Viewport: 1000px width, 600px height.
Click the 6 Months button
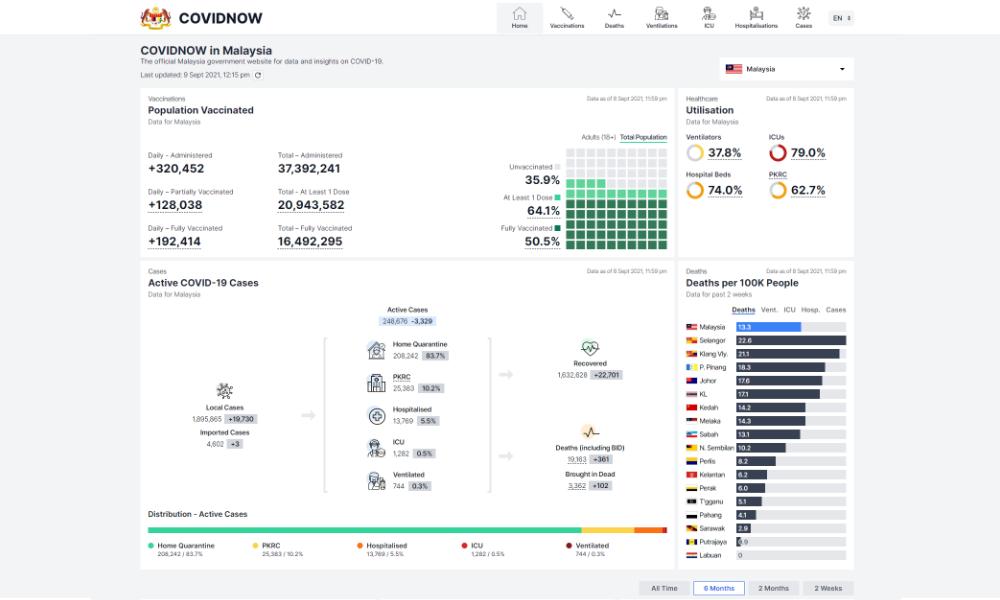(x=718, y=589)
